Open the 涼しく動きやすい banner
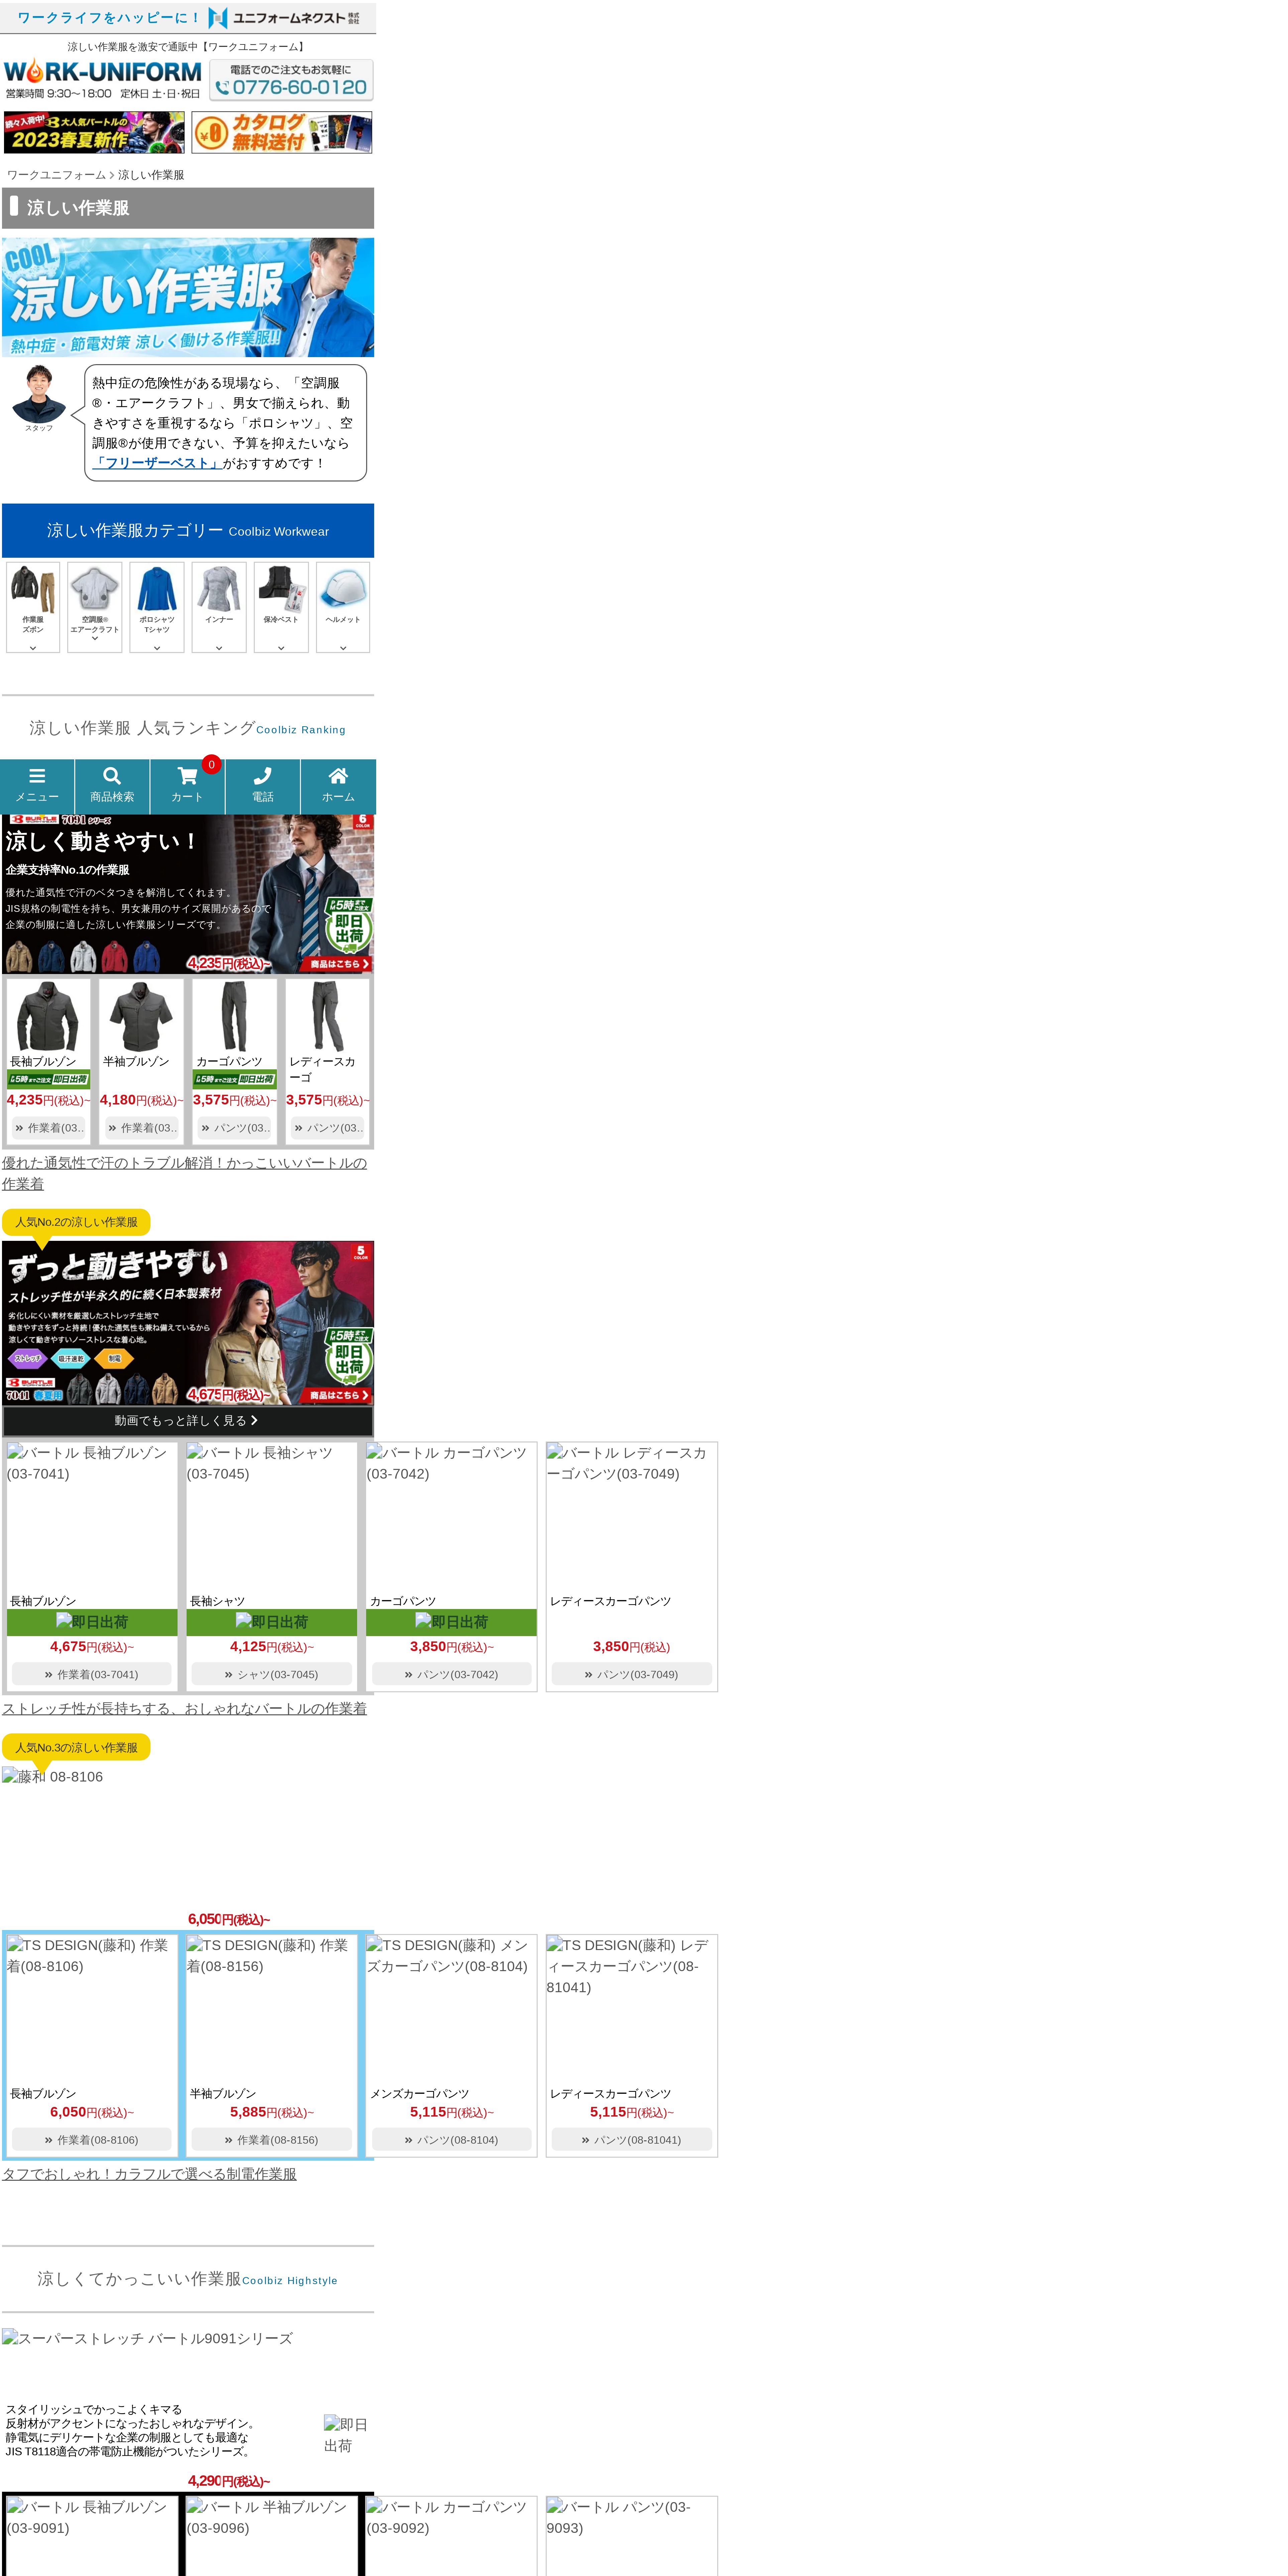This screenshot has height=2576, width=1288. (188, 894)
